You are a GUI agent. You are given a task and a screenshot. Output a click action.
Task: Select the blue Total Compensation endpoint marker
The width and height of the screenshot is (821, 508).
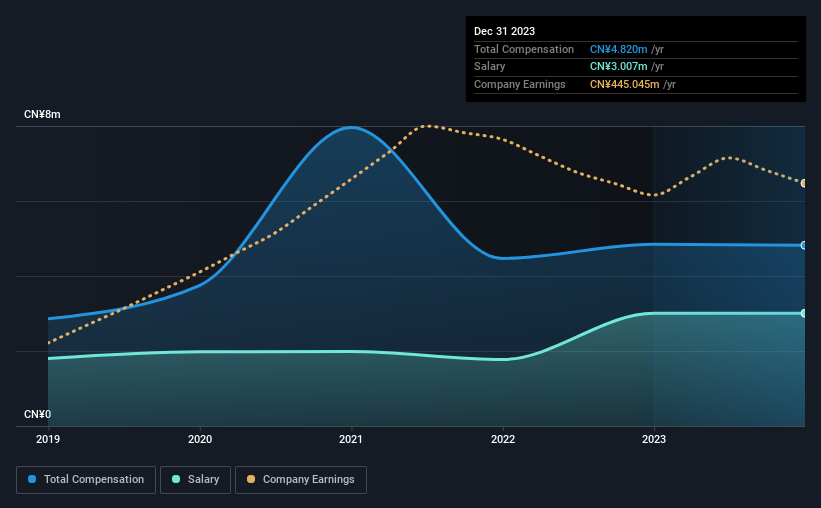pos(804,246)
